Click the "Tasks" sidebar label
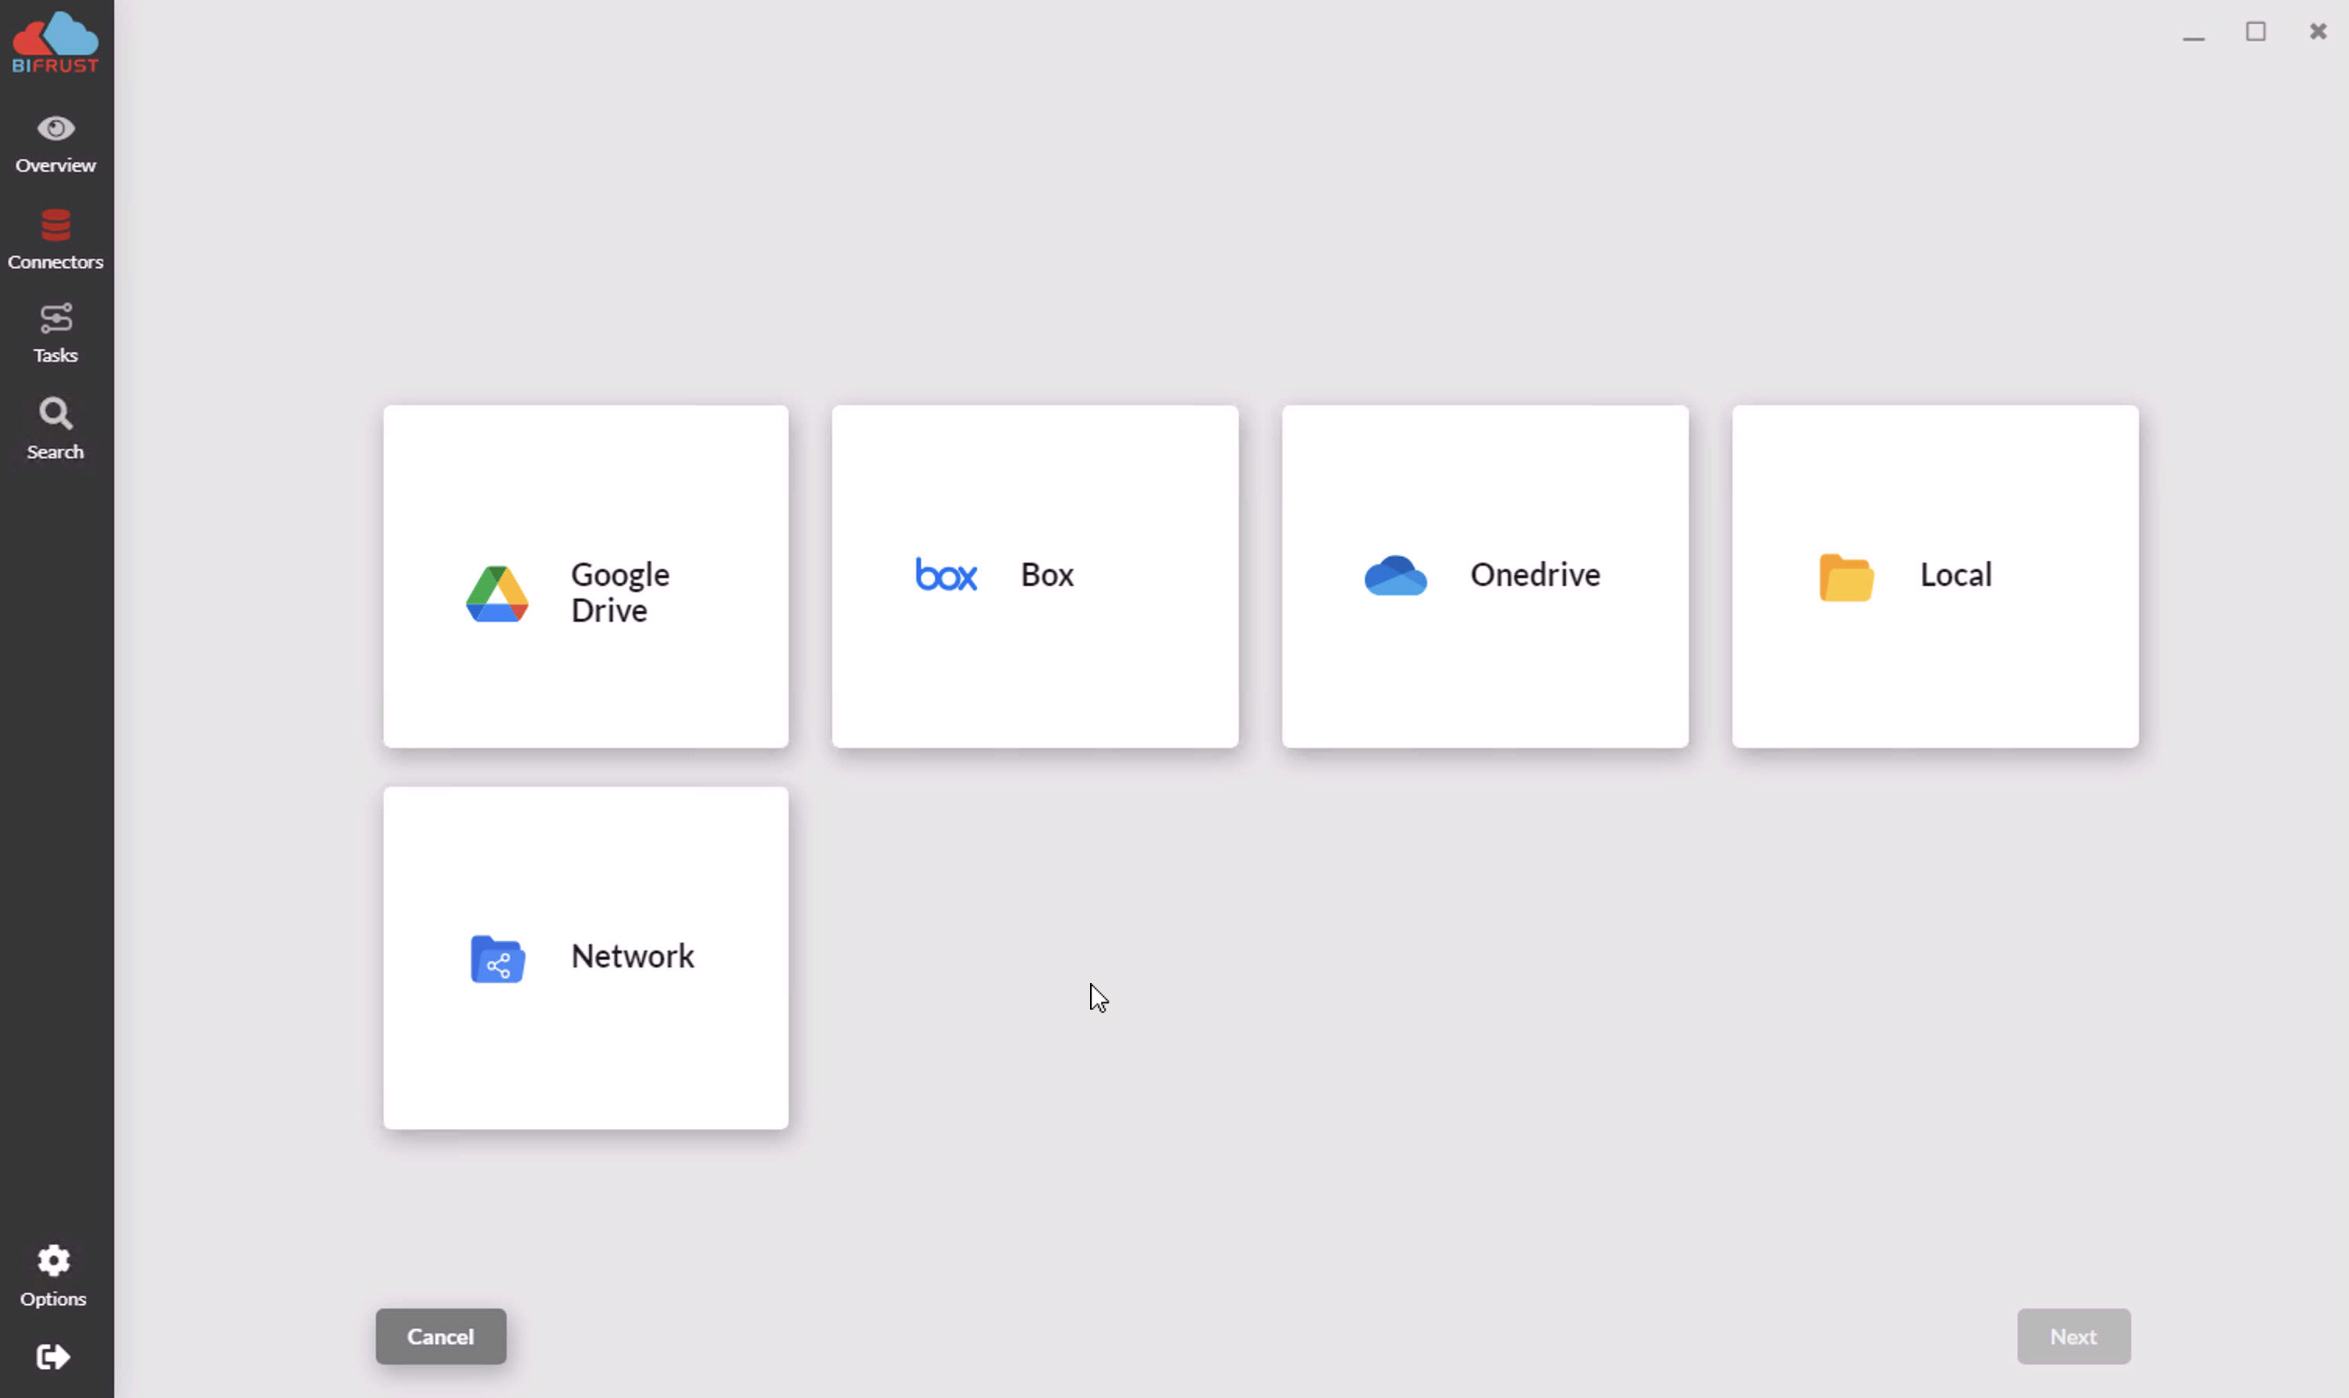This screenshot has height=1398, width=2349. point(55,356)
